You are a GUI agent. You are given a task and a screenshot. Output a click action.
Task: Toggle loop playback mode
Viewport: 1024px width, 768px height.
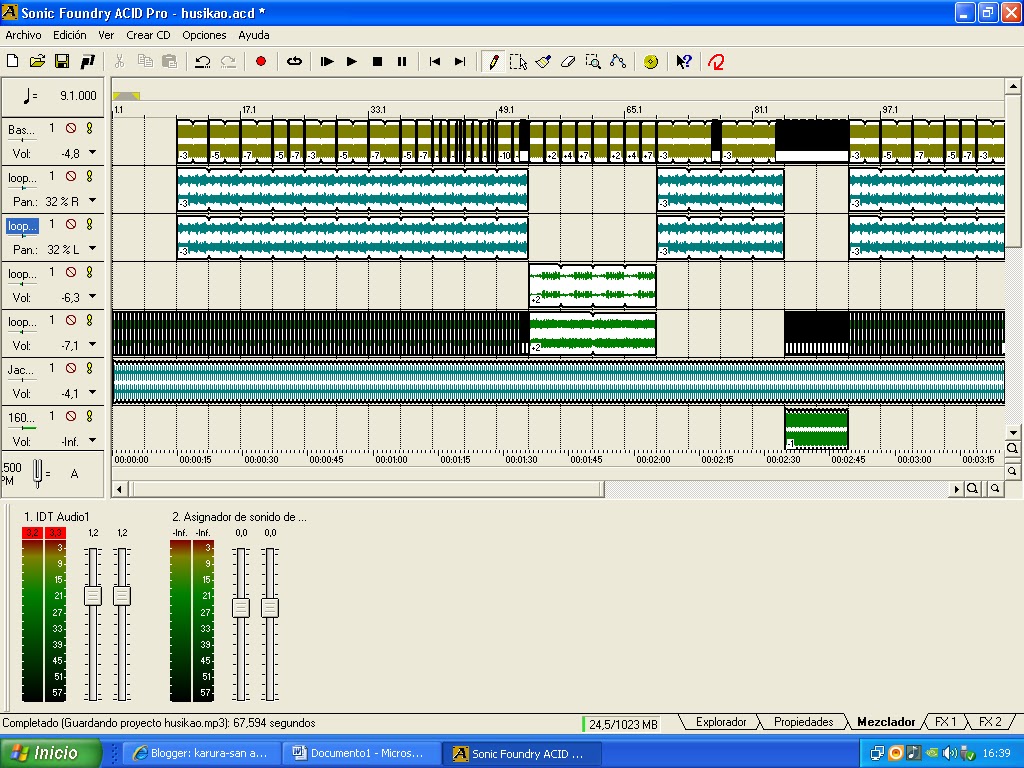coord(294,61)
